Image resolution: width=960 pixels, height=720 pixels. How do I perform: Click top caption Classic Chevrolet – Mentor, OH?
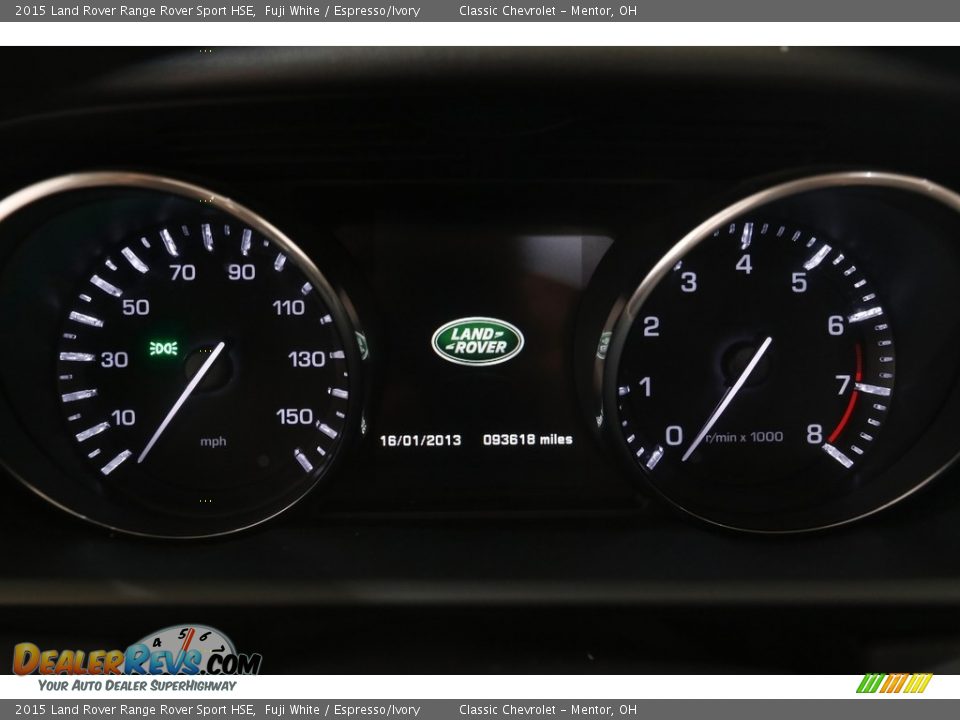548,10
